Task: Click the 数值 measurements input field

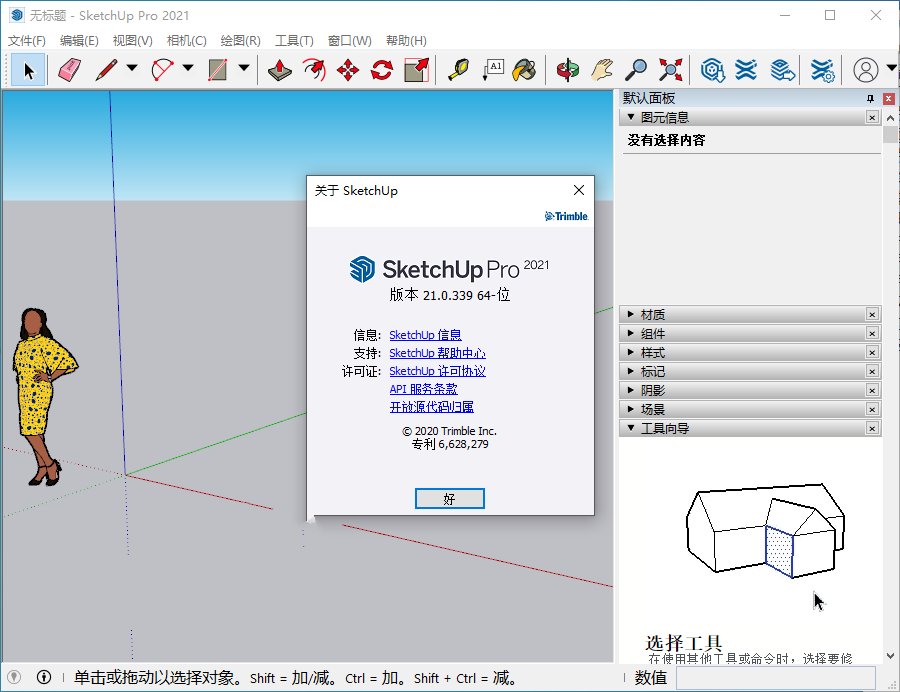Action: click(775, 678)
